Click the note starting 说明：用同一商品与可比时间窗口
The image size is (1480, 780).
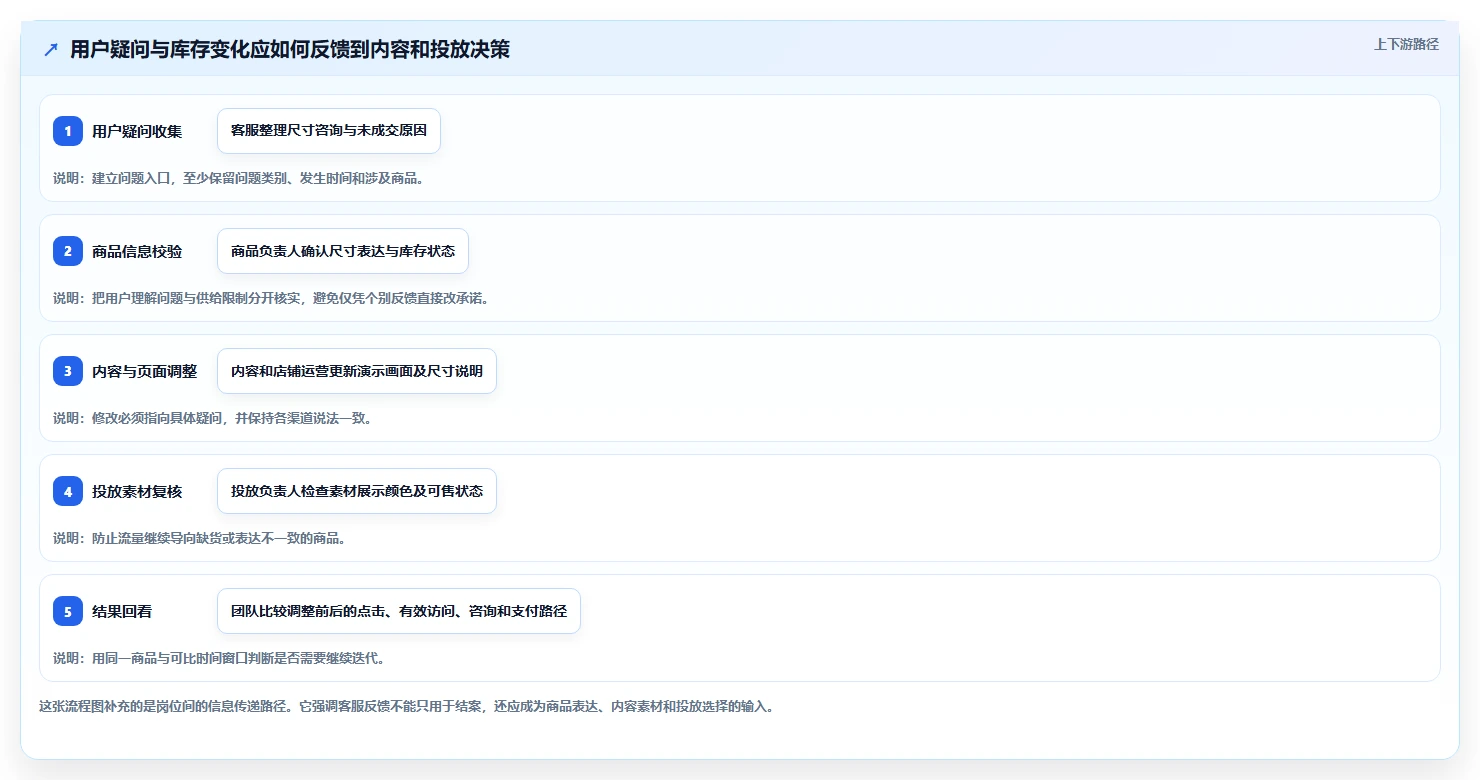(x=219, y=658)
